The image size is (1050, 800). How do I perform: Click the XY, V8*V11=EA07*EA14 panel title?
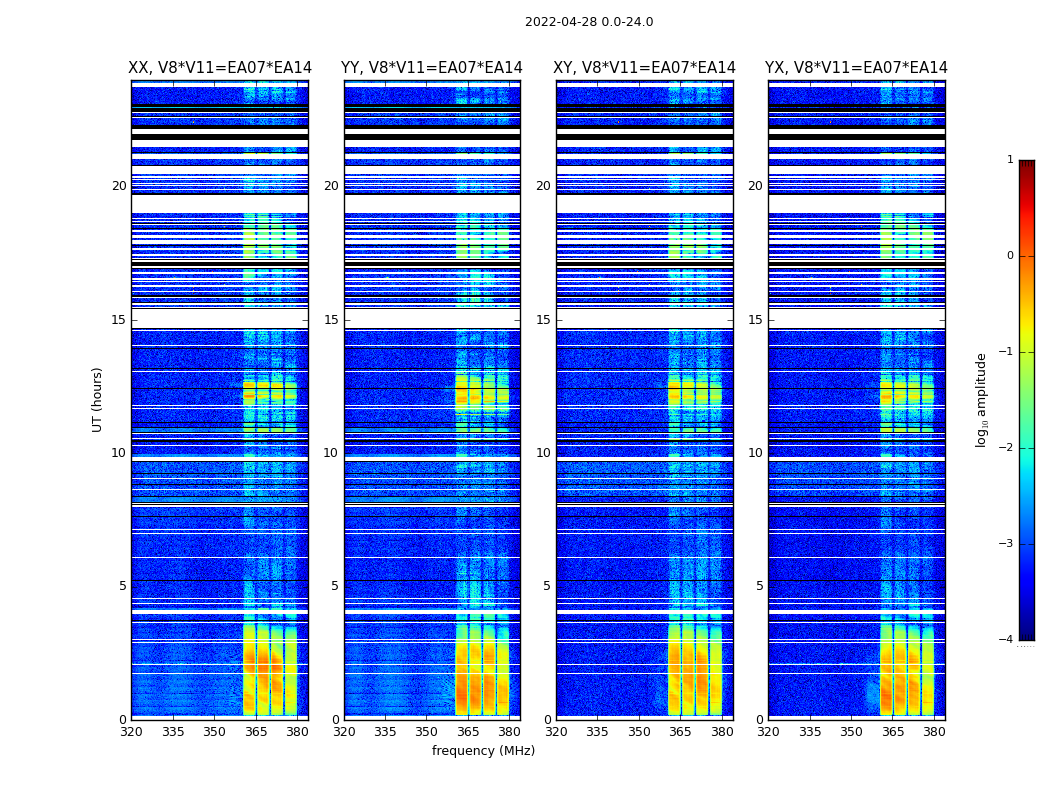[644, 68]
